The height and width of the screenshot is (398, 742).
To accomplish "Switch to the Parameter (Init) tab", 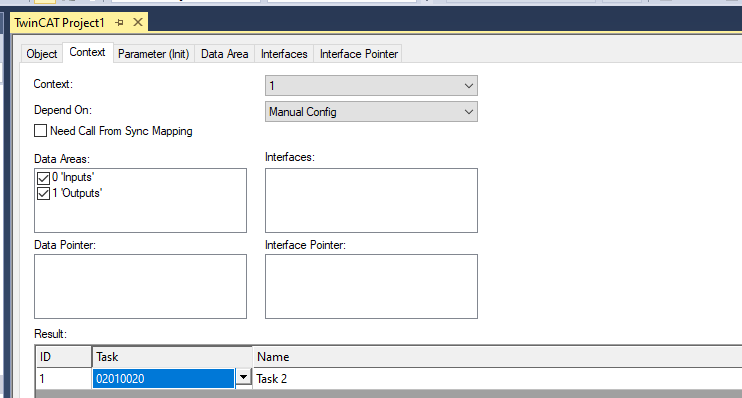I will (153, 54).
